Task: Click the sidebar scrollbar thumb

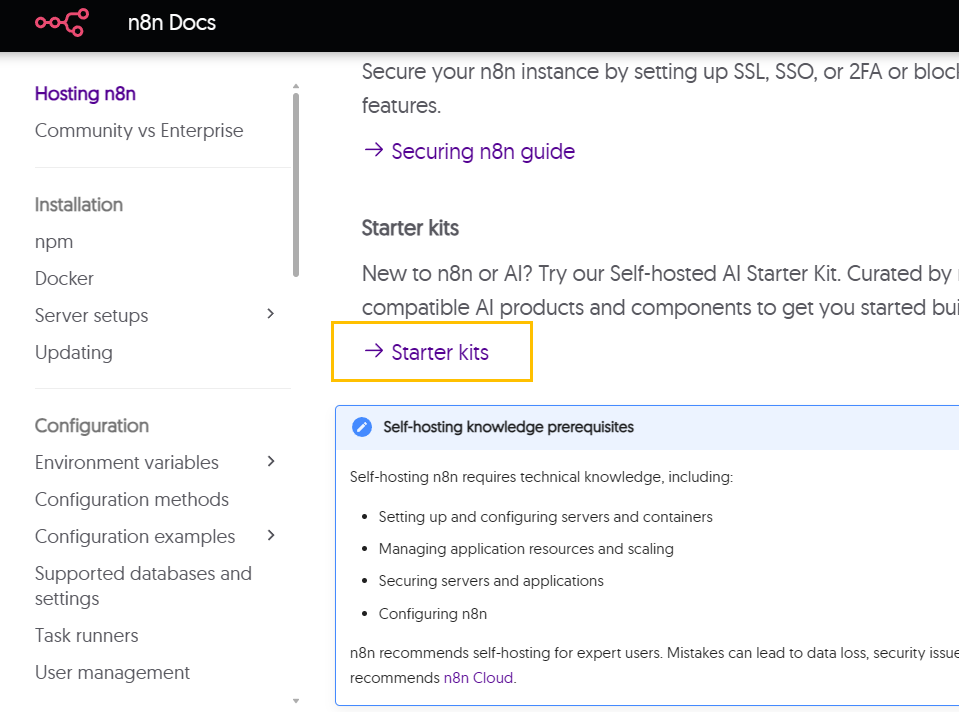Action: click(x=296, y=185)
